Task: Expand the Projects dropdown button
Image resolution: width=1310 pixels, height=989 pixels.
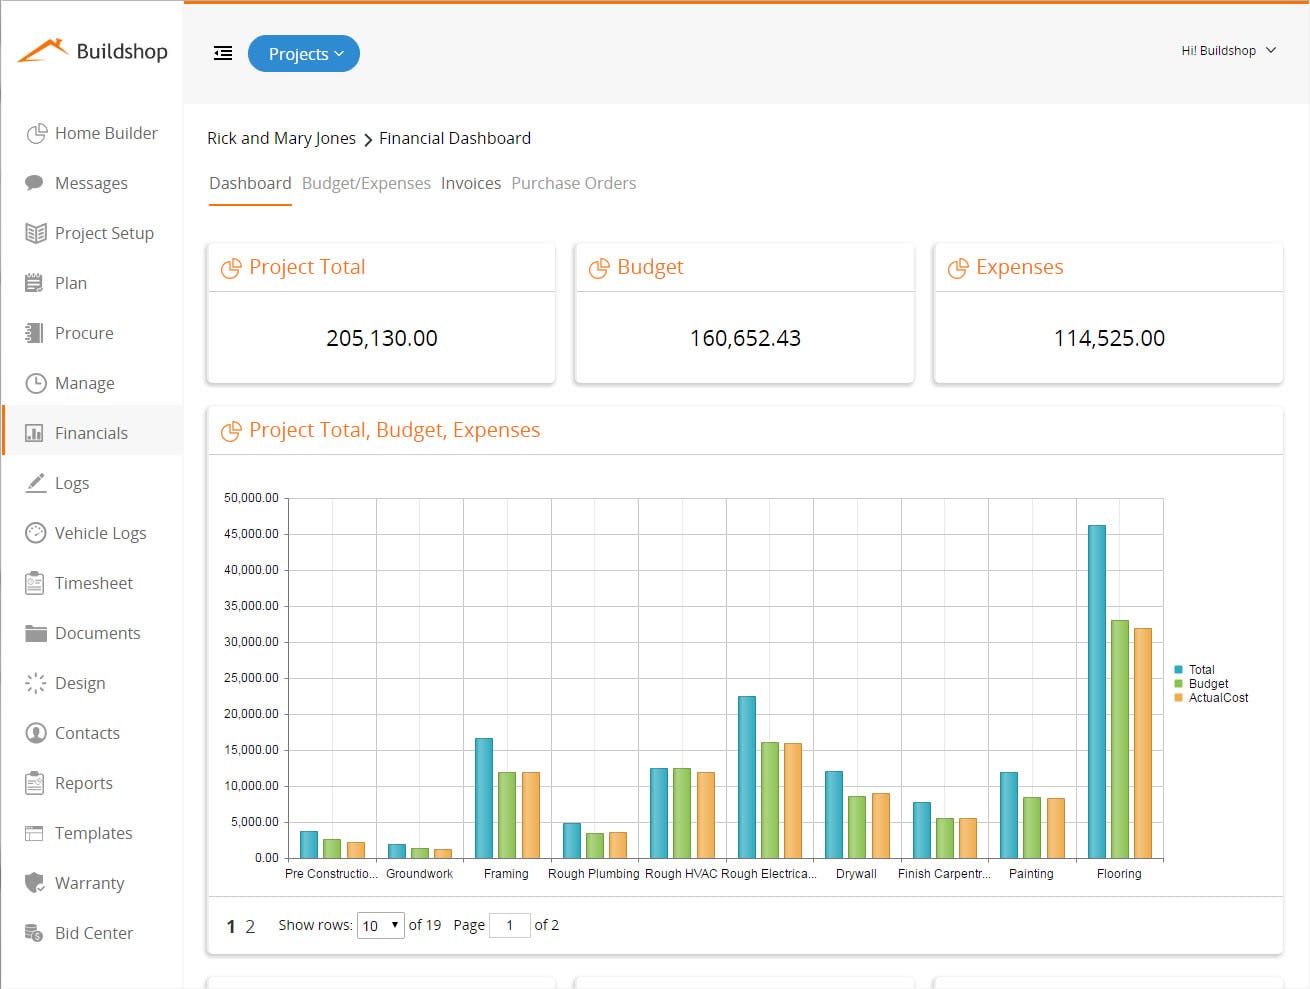Action: [304, 54]
